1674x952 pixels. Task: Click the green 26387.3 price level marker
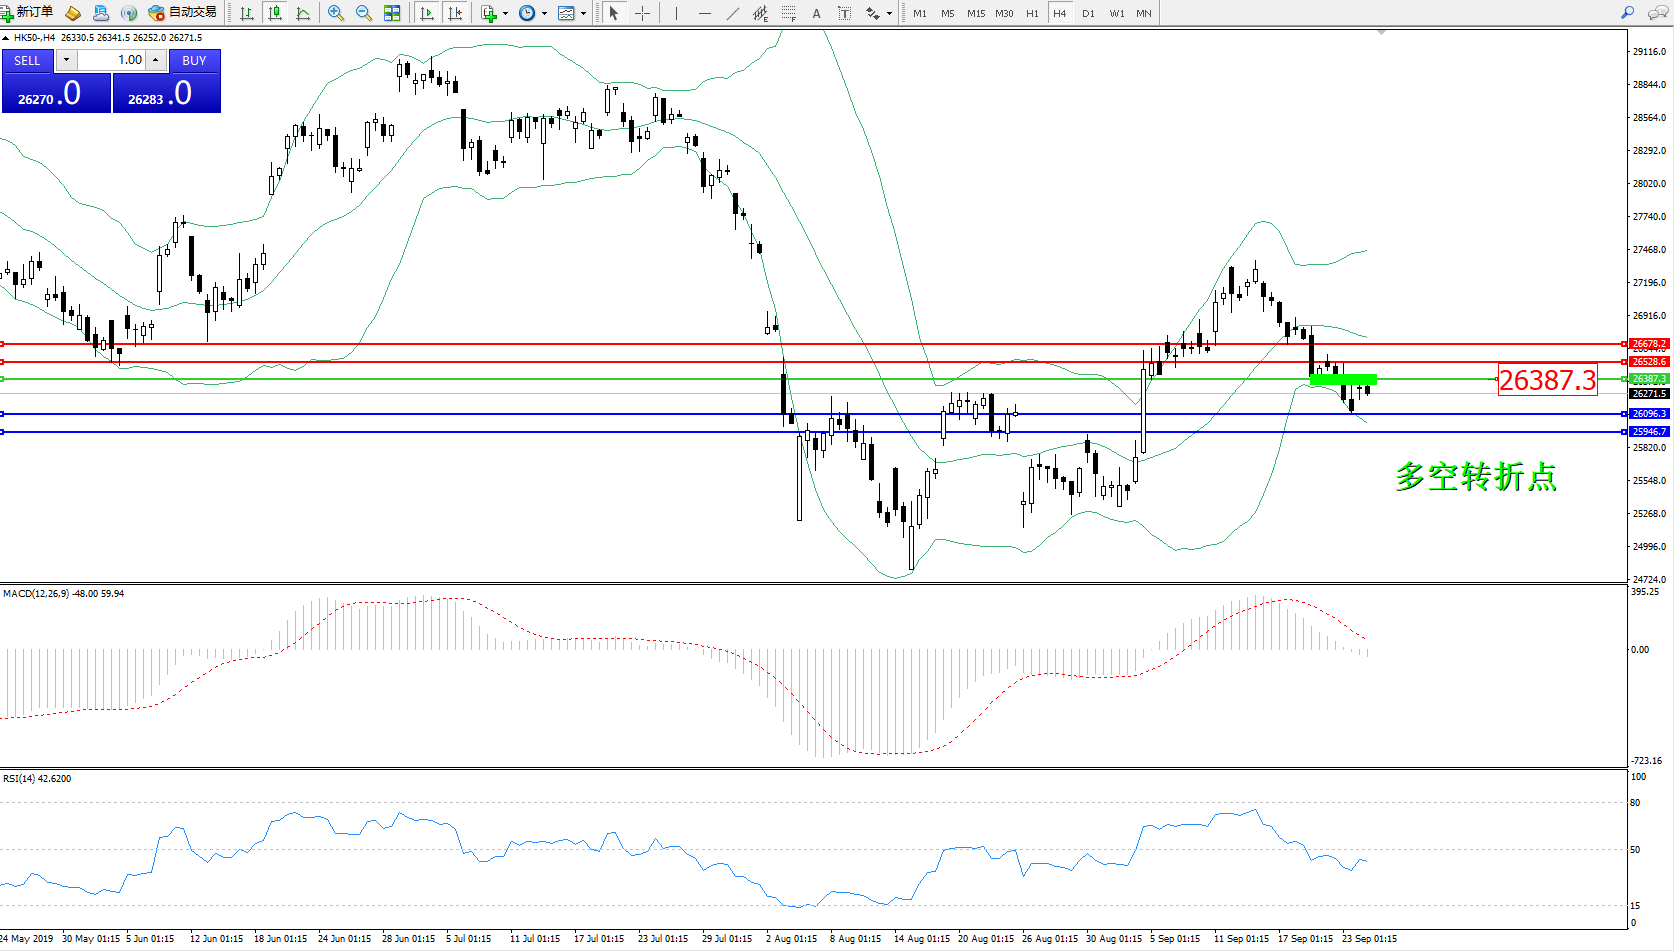tap(1648, 379)
